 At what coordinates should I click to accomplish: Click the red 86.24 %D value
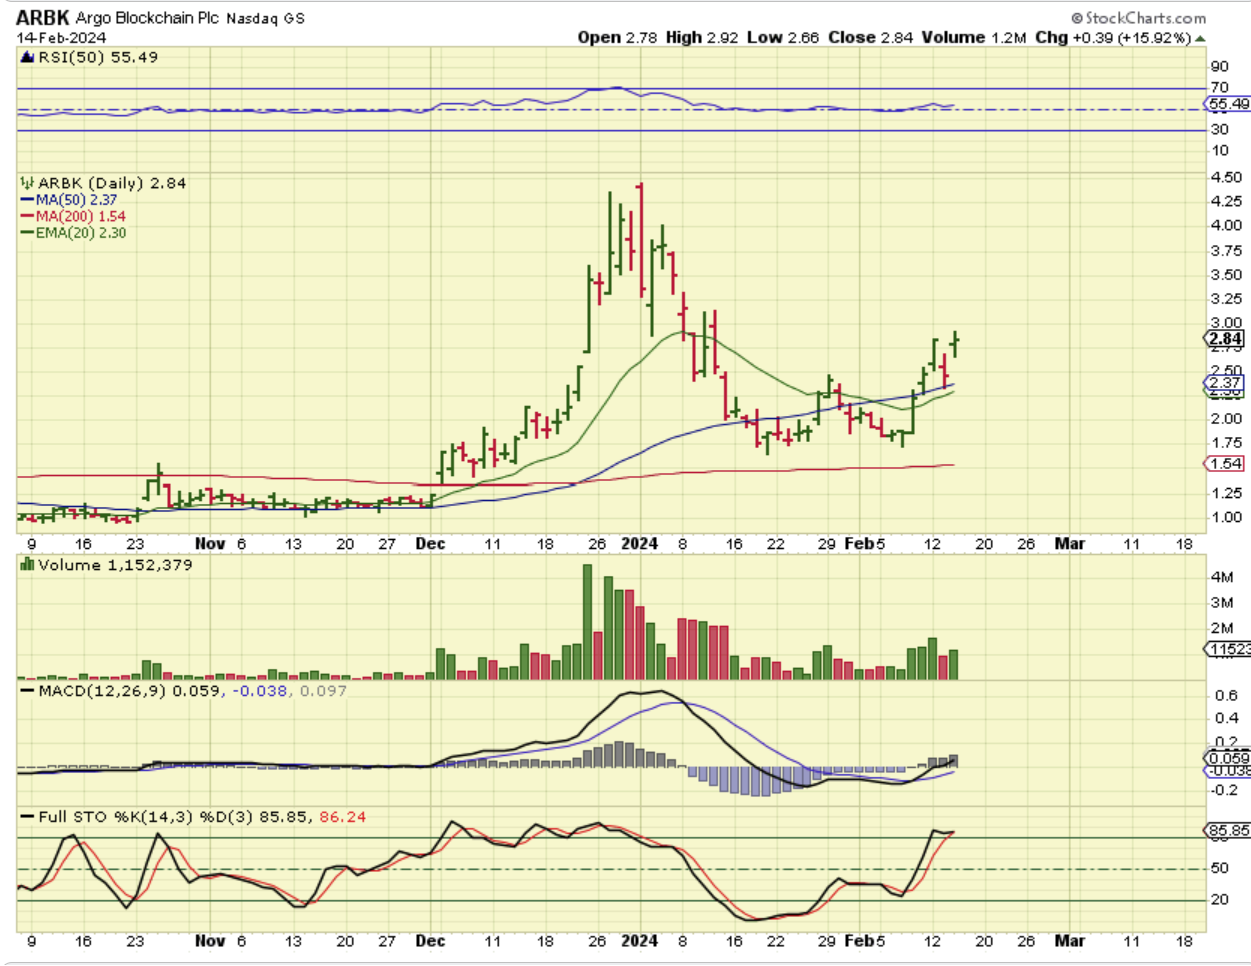pyautogui.click(x=342, y=817)
